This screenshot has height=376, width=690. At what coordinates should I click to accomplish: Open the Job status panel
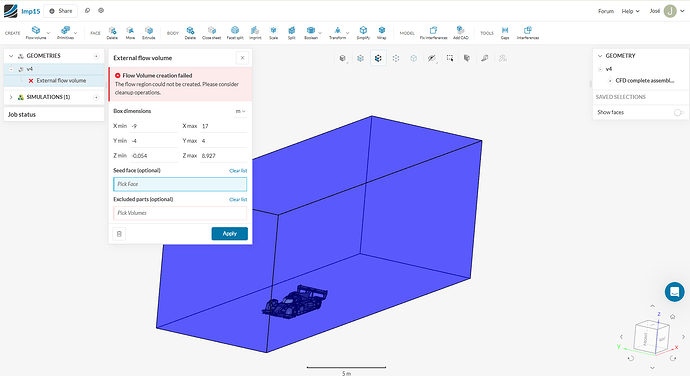(54, 114)
